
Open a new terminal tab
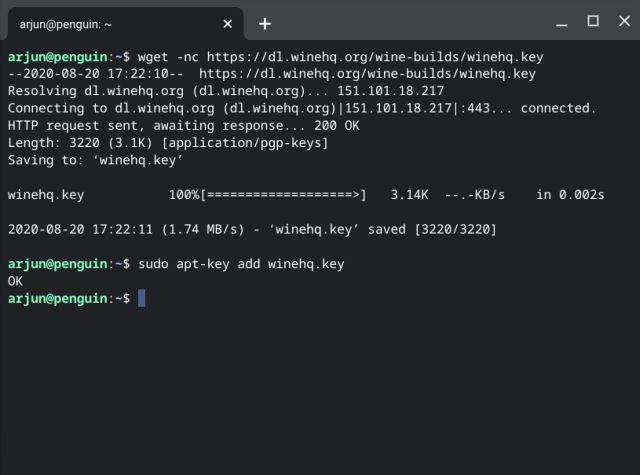point(265,23)
